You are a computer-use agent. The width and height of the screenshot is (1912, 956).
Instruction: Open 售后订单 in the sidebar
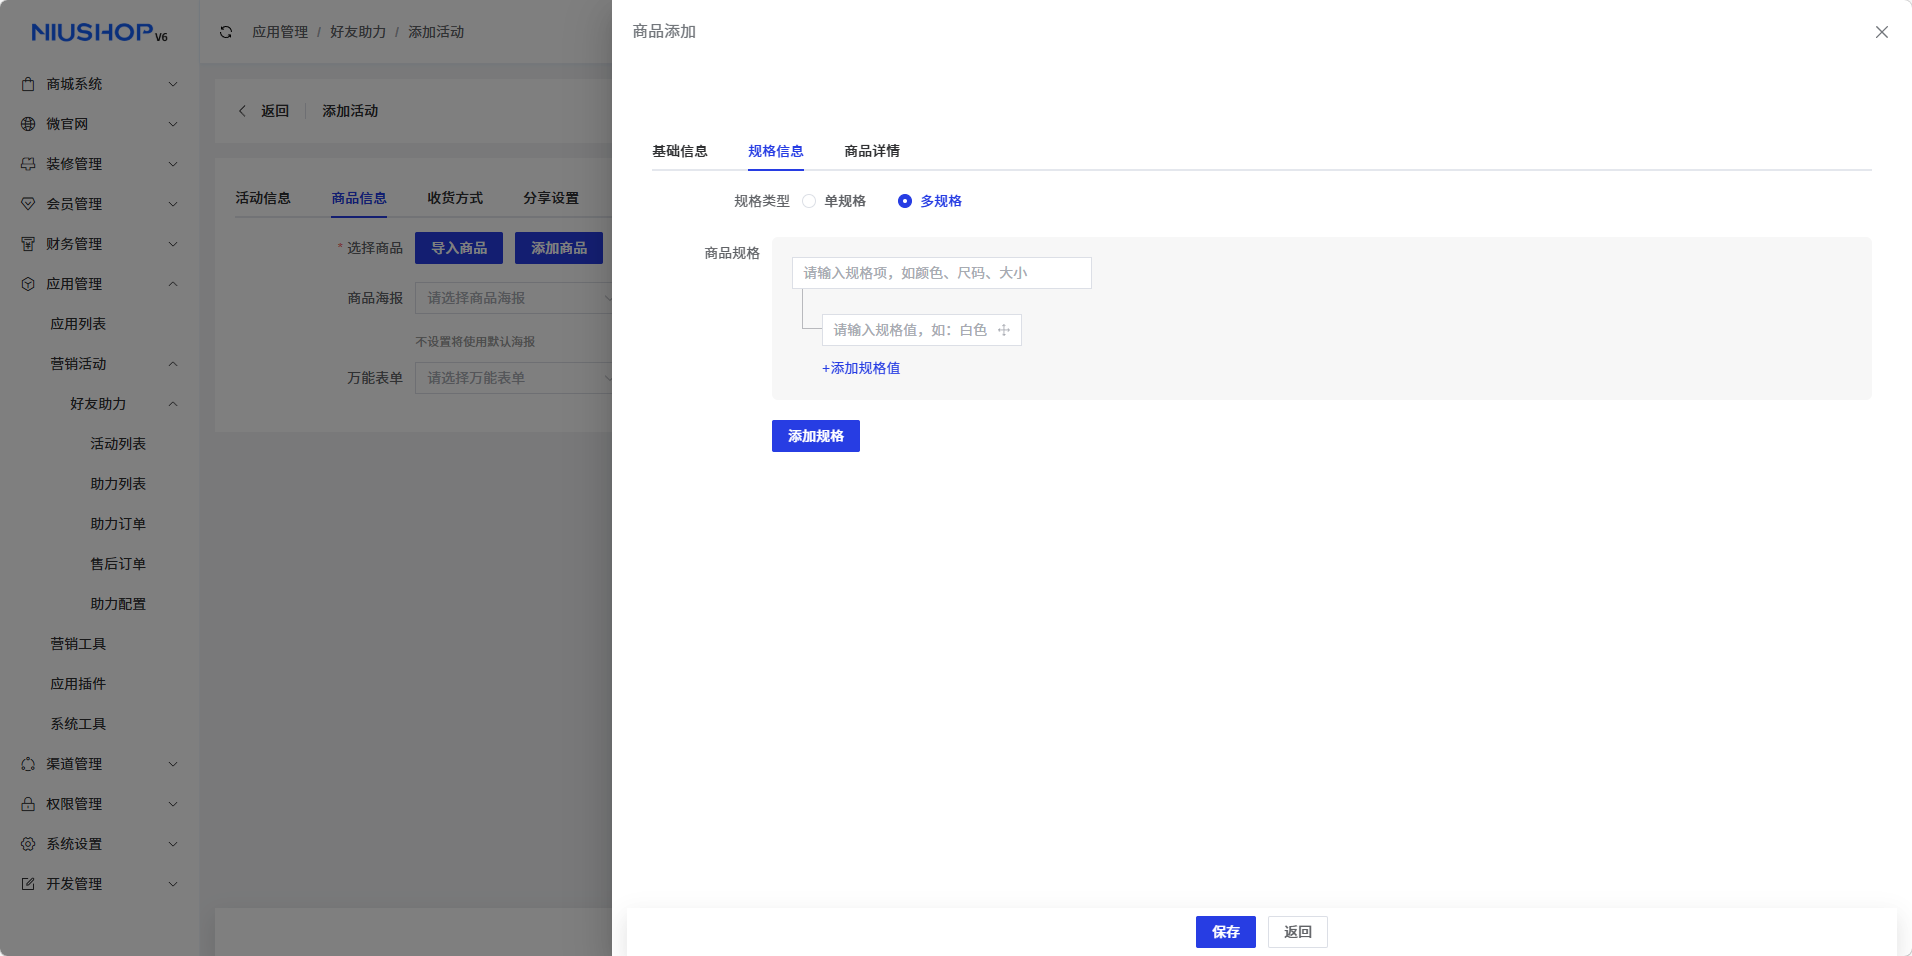pyautogui.click(x=118, y=564)
